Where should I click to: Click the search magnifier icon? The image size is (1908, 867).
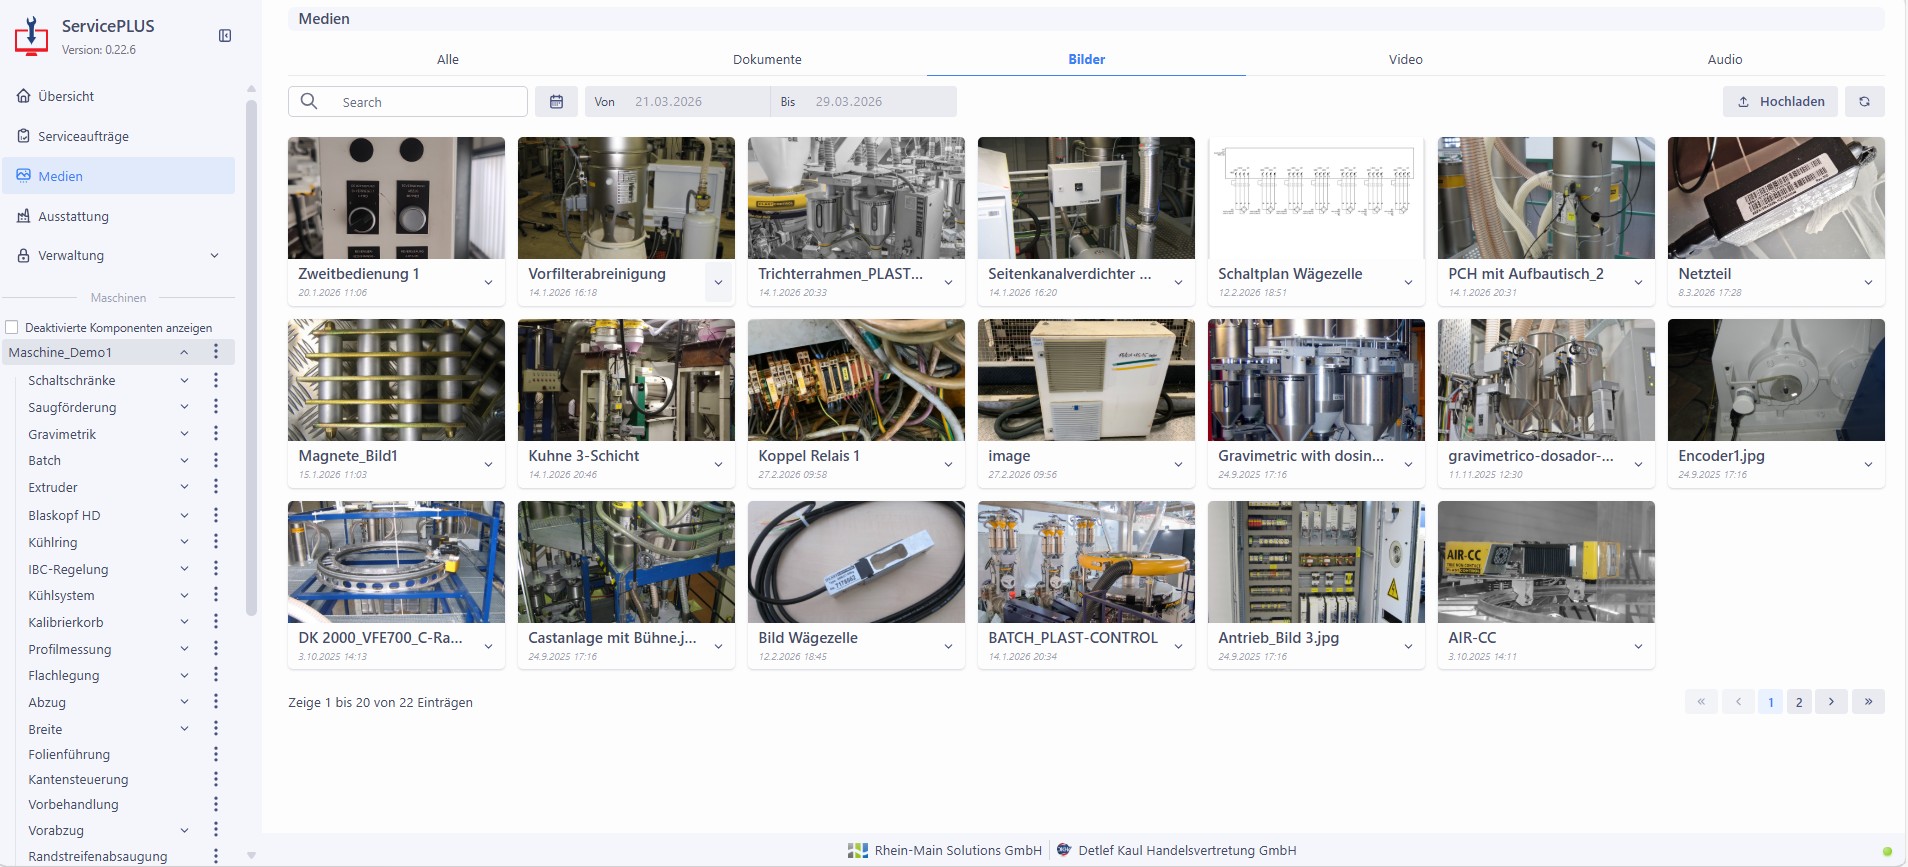pos(310,102)
